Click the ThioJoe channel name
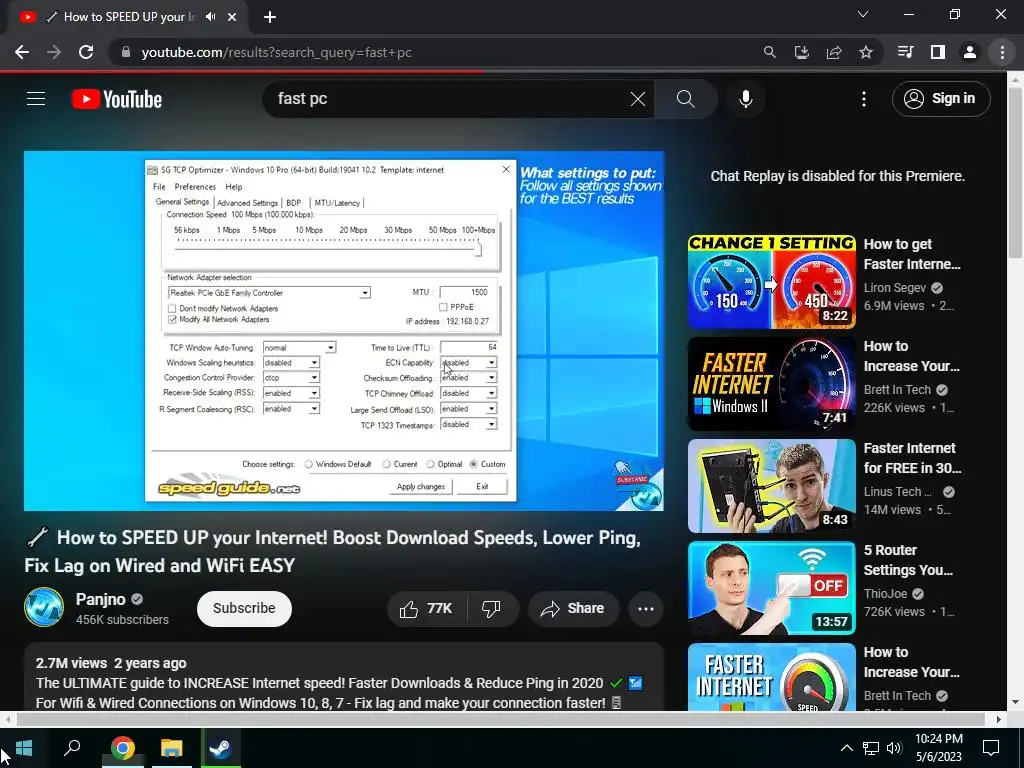 point(886,594)
